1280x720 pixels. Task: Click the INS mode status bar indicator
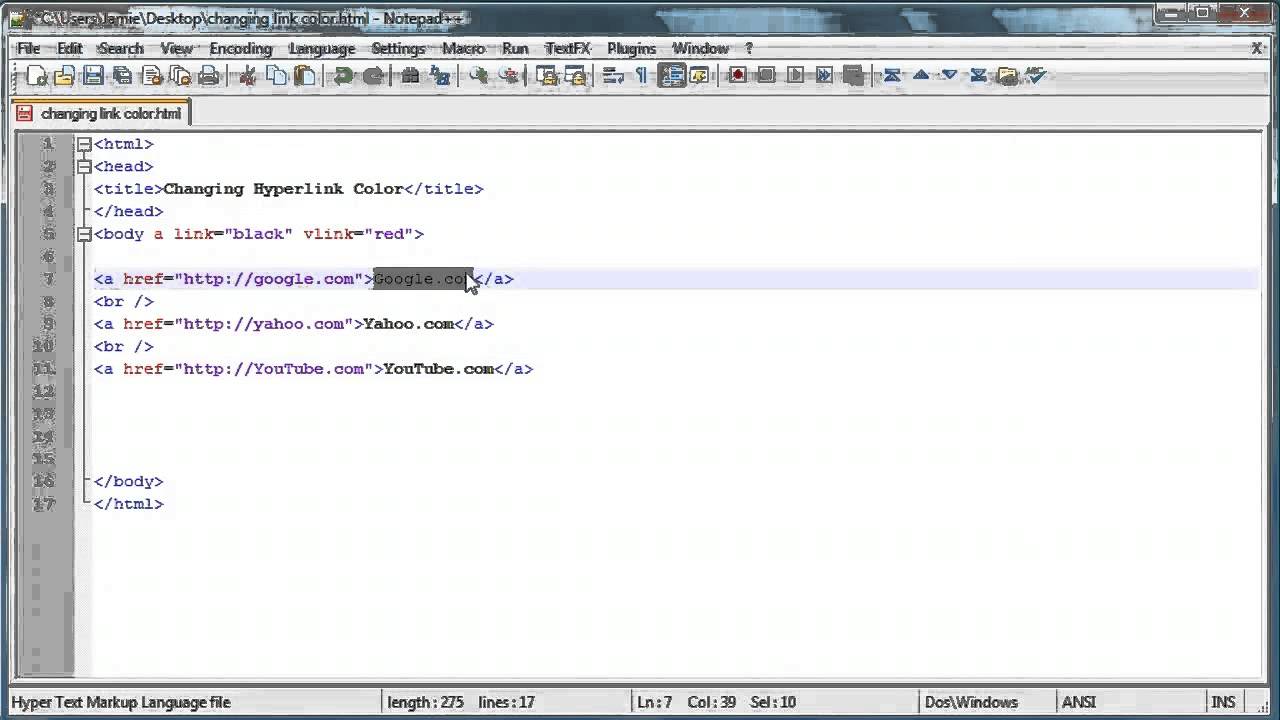pyautogui.click(x=1222, y=702)
